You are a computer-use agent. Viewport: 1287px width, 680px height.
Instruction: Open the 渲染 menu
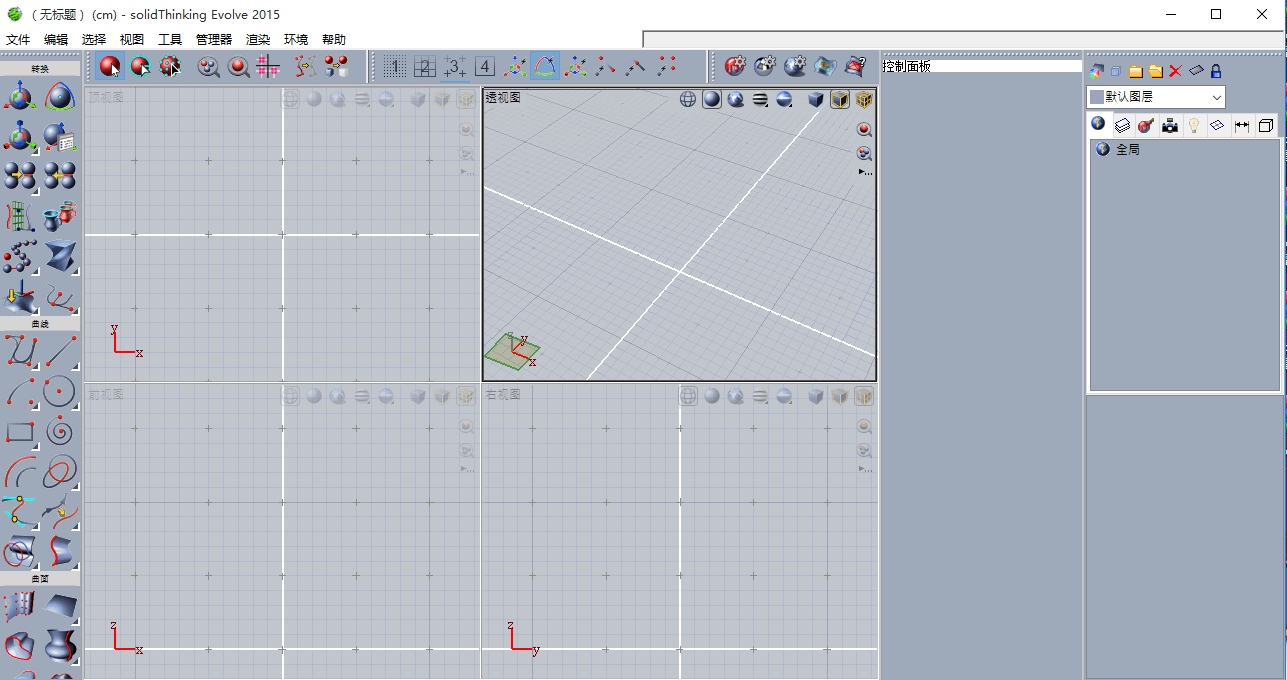click(x=258, y=40)
